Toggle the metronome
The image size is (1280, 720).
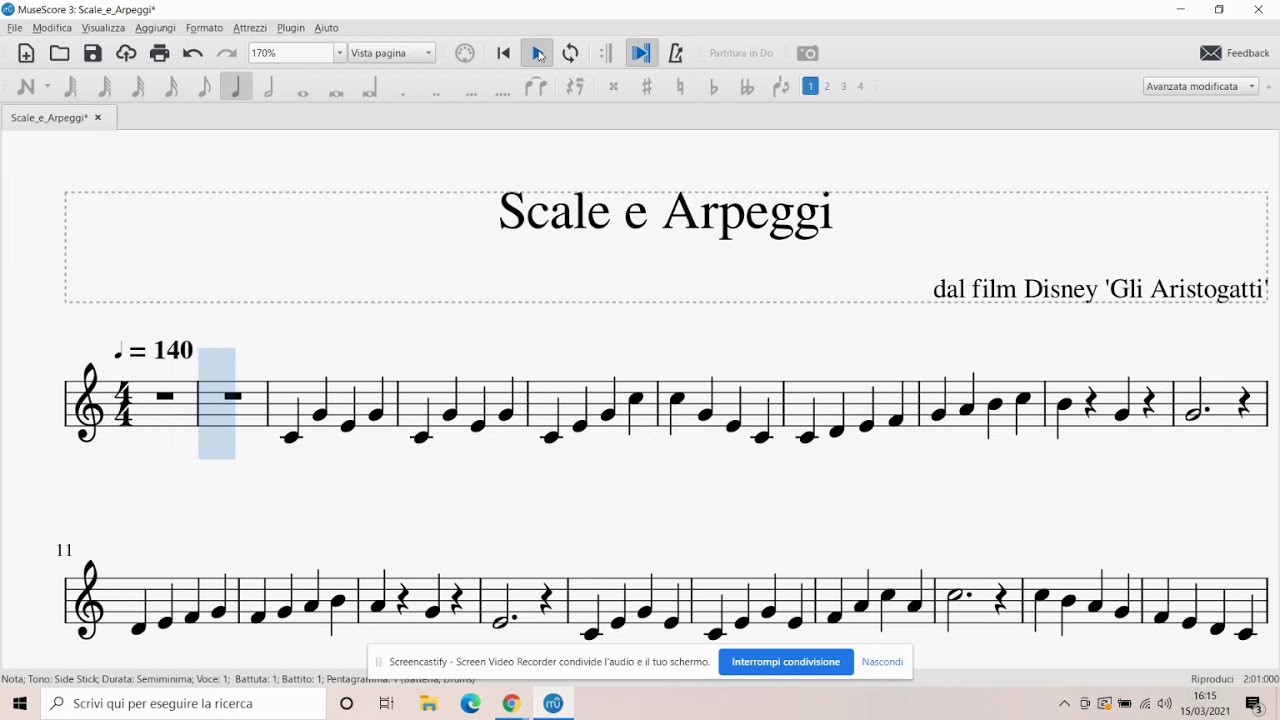[x=676, y=53]
